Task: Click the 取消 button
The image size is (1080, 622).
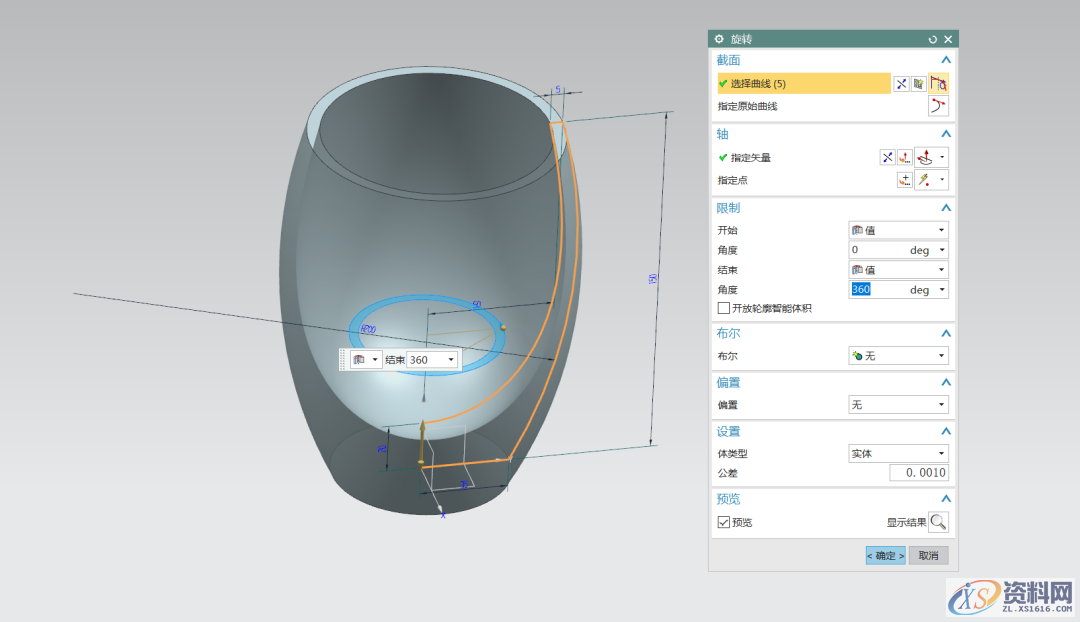Action: pyautogui.click(x=928, y=556)
